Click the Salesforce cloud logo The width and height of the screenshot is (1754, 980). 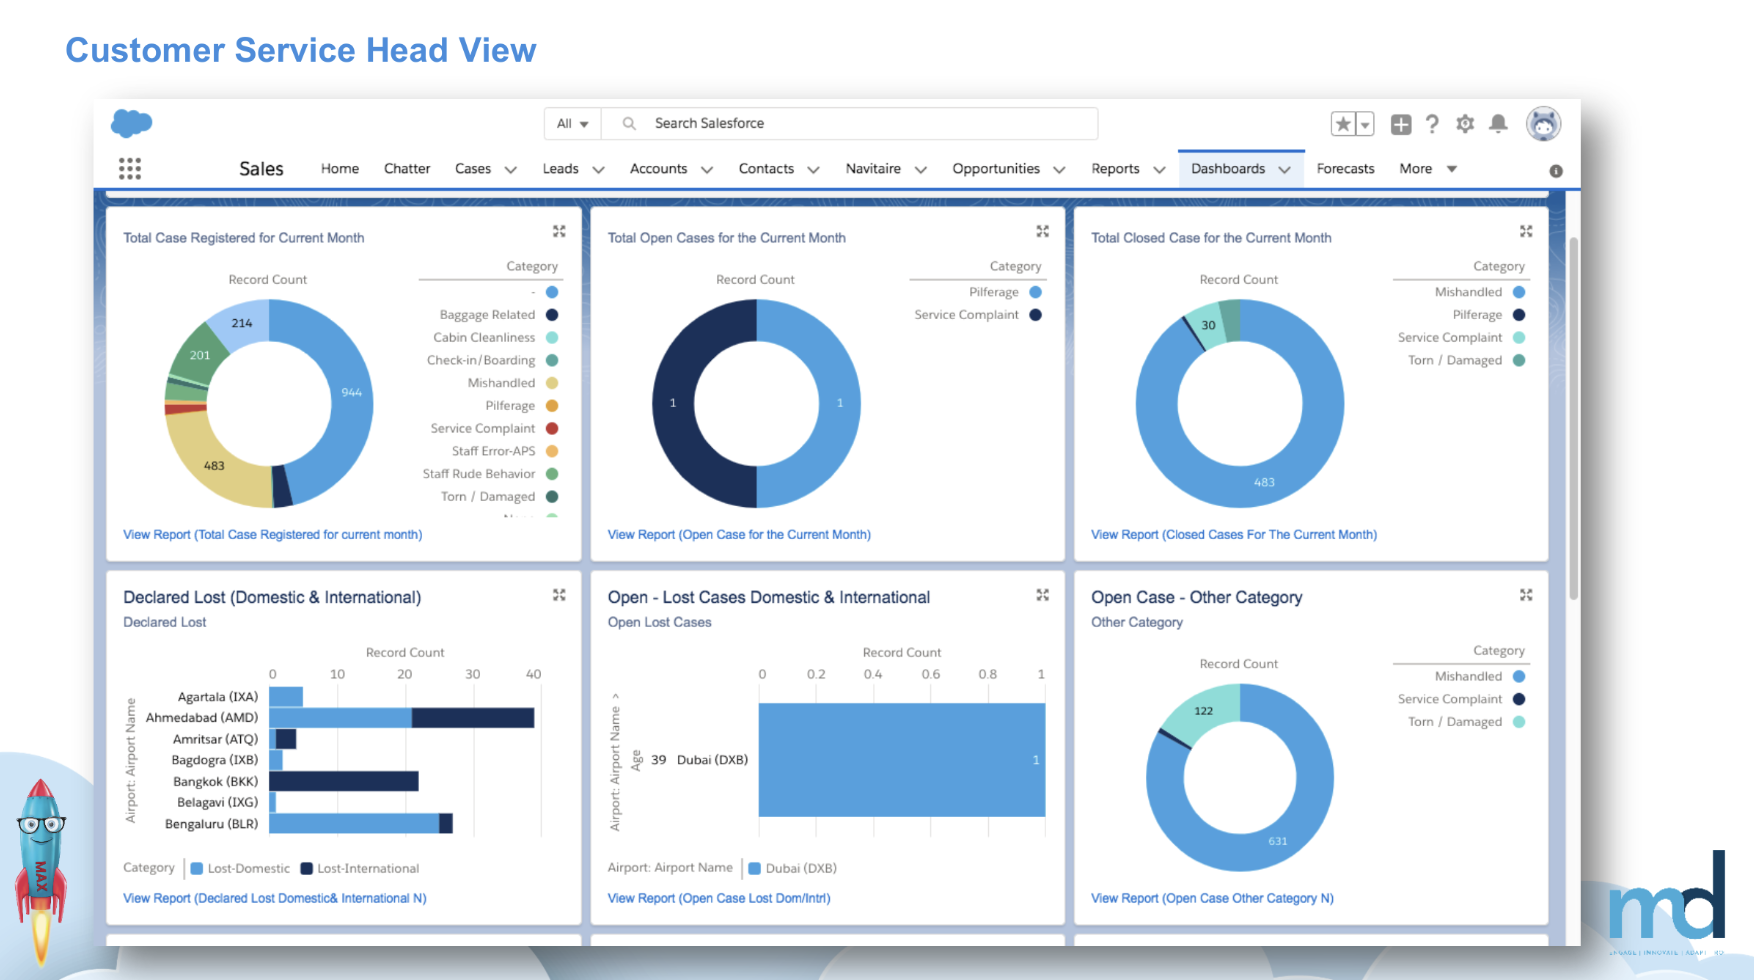(131, 123)
